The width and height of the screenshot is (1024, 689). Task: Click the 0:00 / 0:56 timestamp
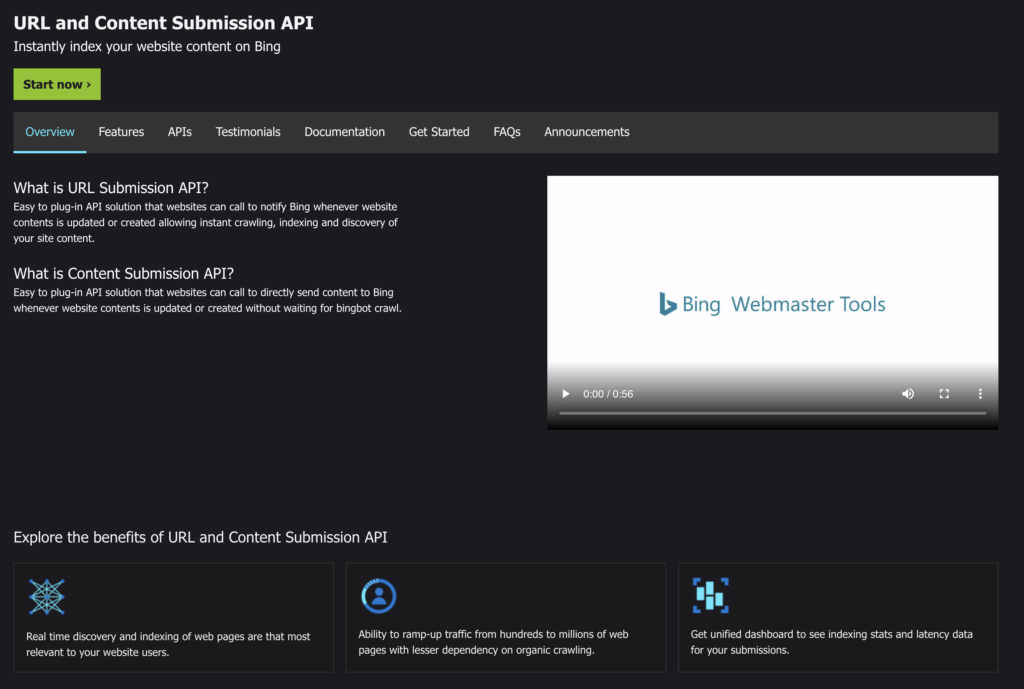[608, 394]
